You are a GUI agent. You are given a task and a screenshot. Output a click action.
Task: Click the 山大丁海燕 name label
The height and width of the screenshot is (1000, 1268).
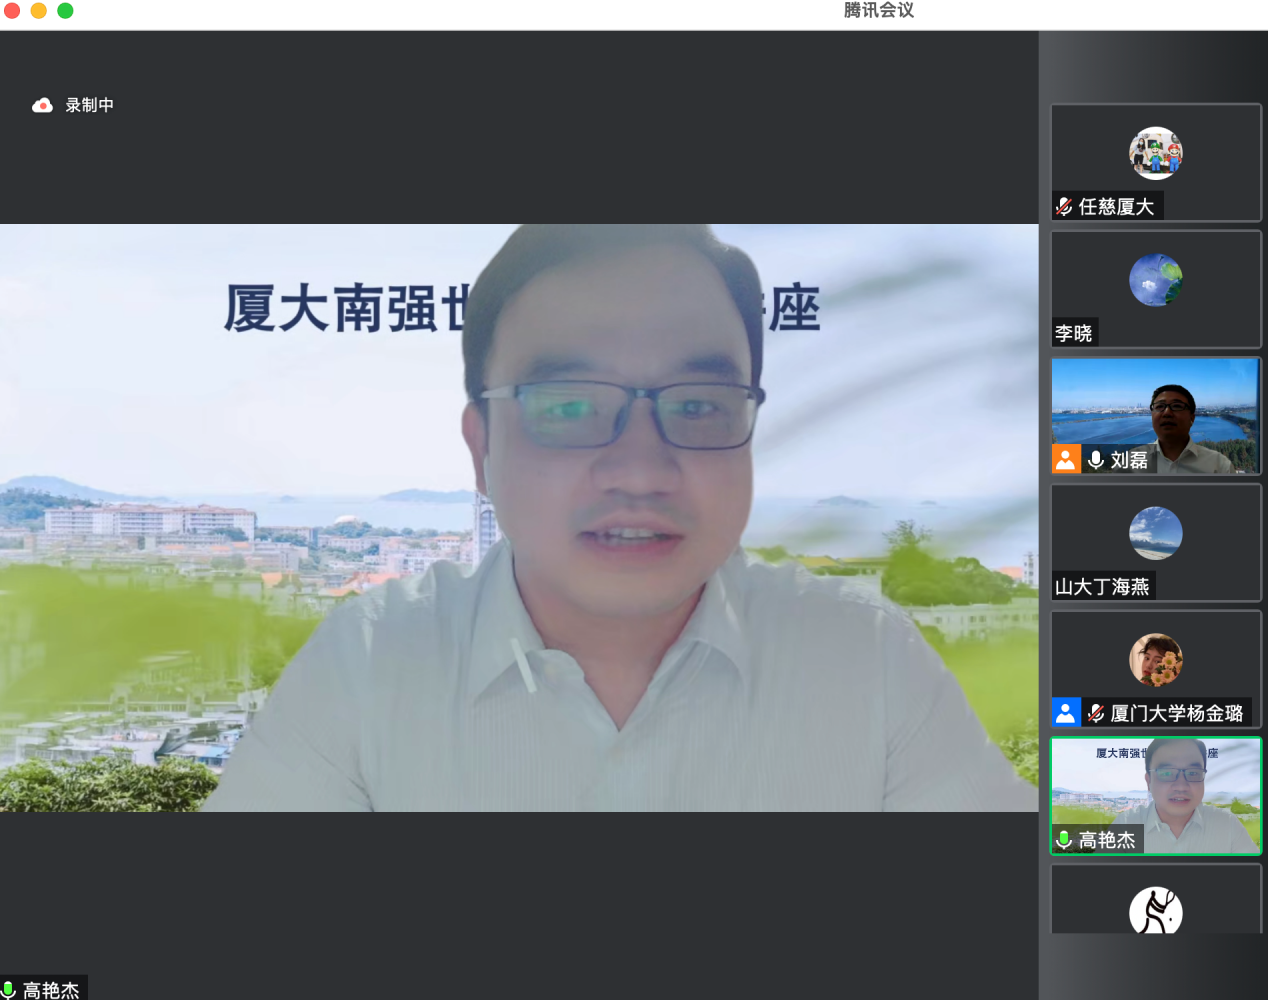pos(1102,587)
